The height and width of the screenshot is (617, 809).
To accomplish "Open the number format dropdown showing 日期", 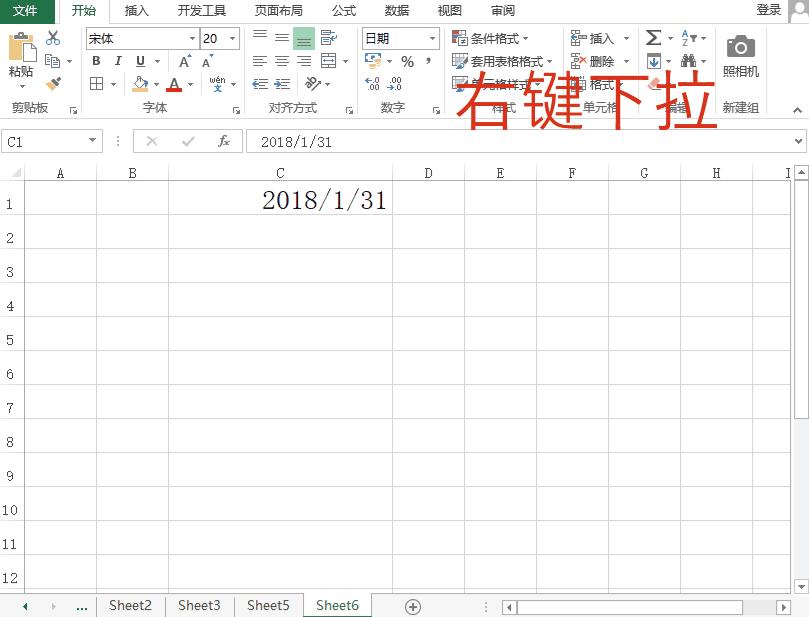I will click(430, 37).
